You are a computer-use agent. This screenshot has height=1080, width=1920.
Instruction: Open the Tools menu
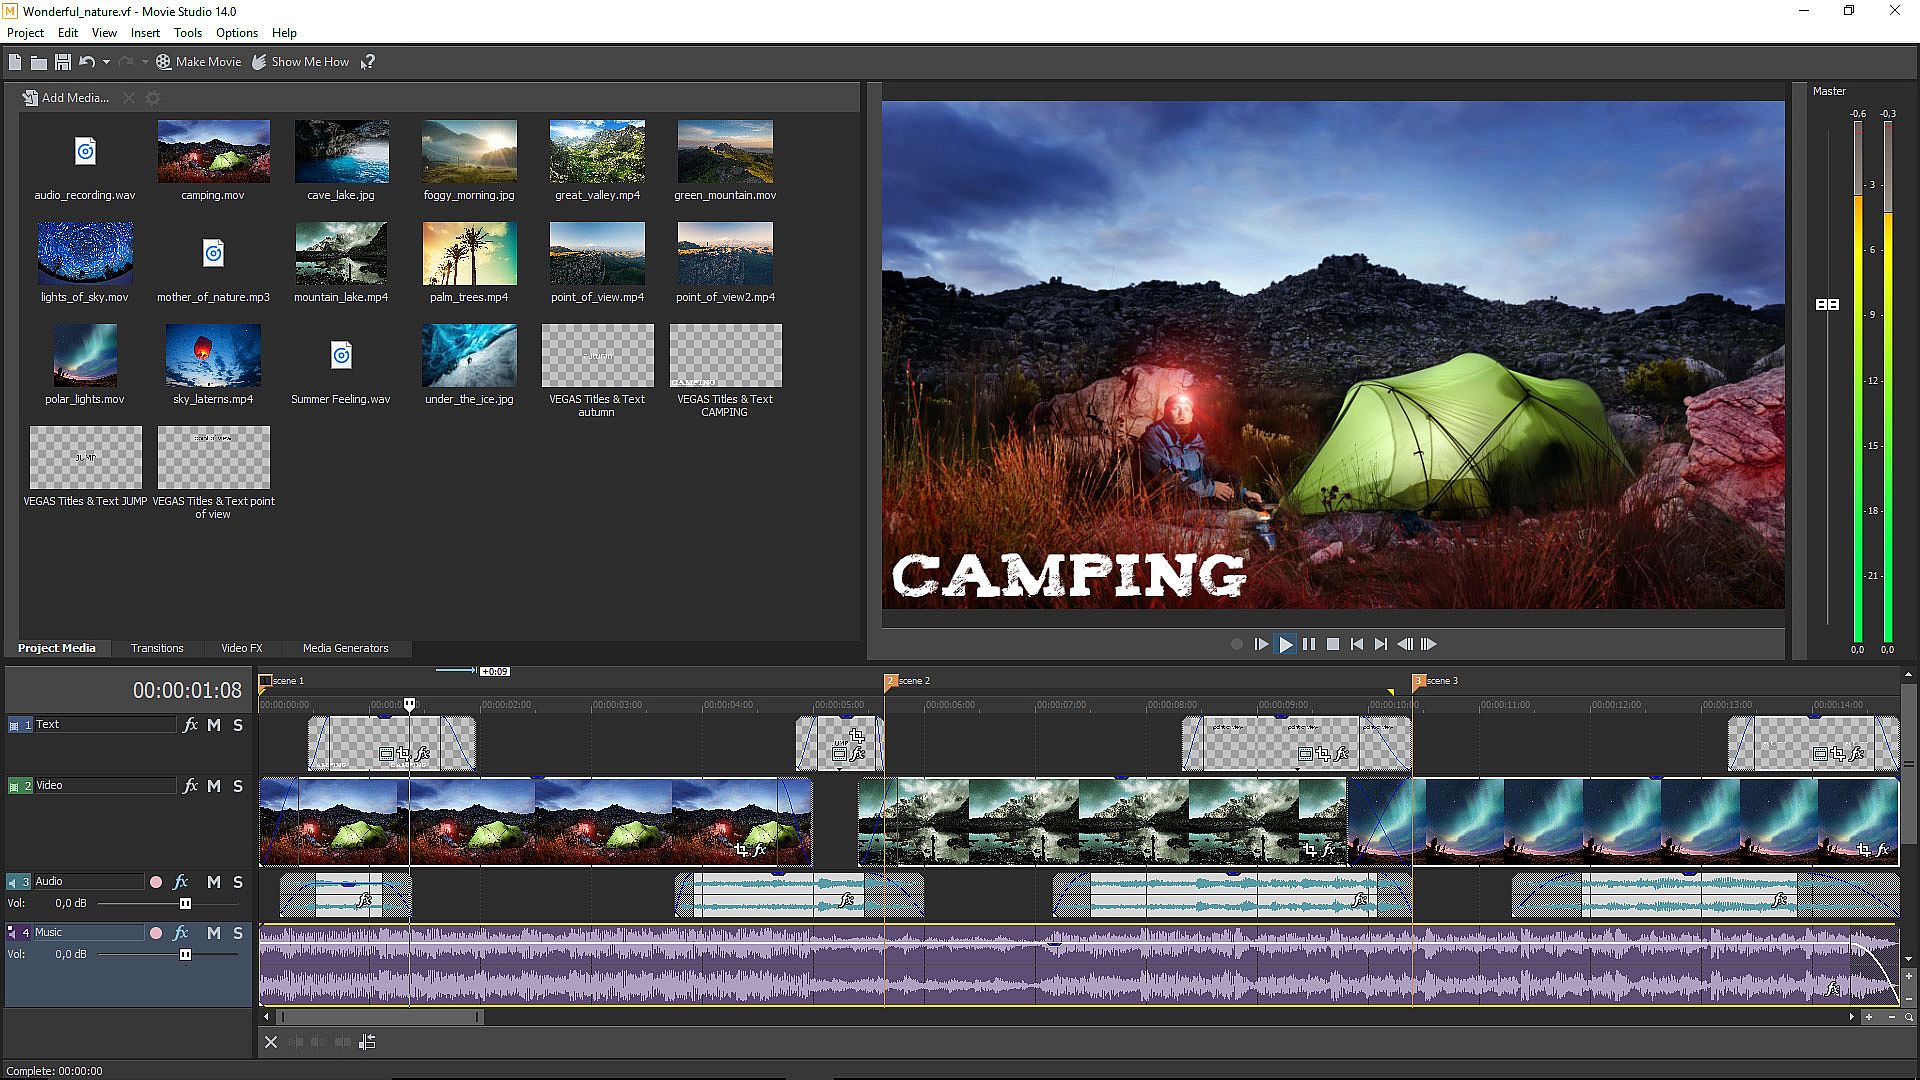(187, 33)
